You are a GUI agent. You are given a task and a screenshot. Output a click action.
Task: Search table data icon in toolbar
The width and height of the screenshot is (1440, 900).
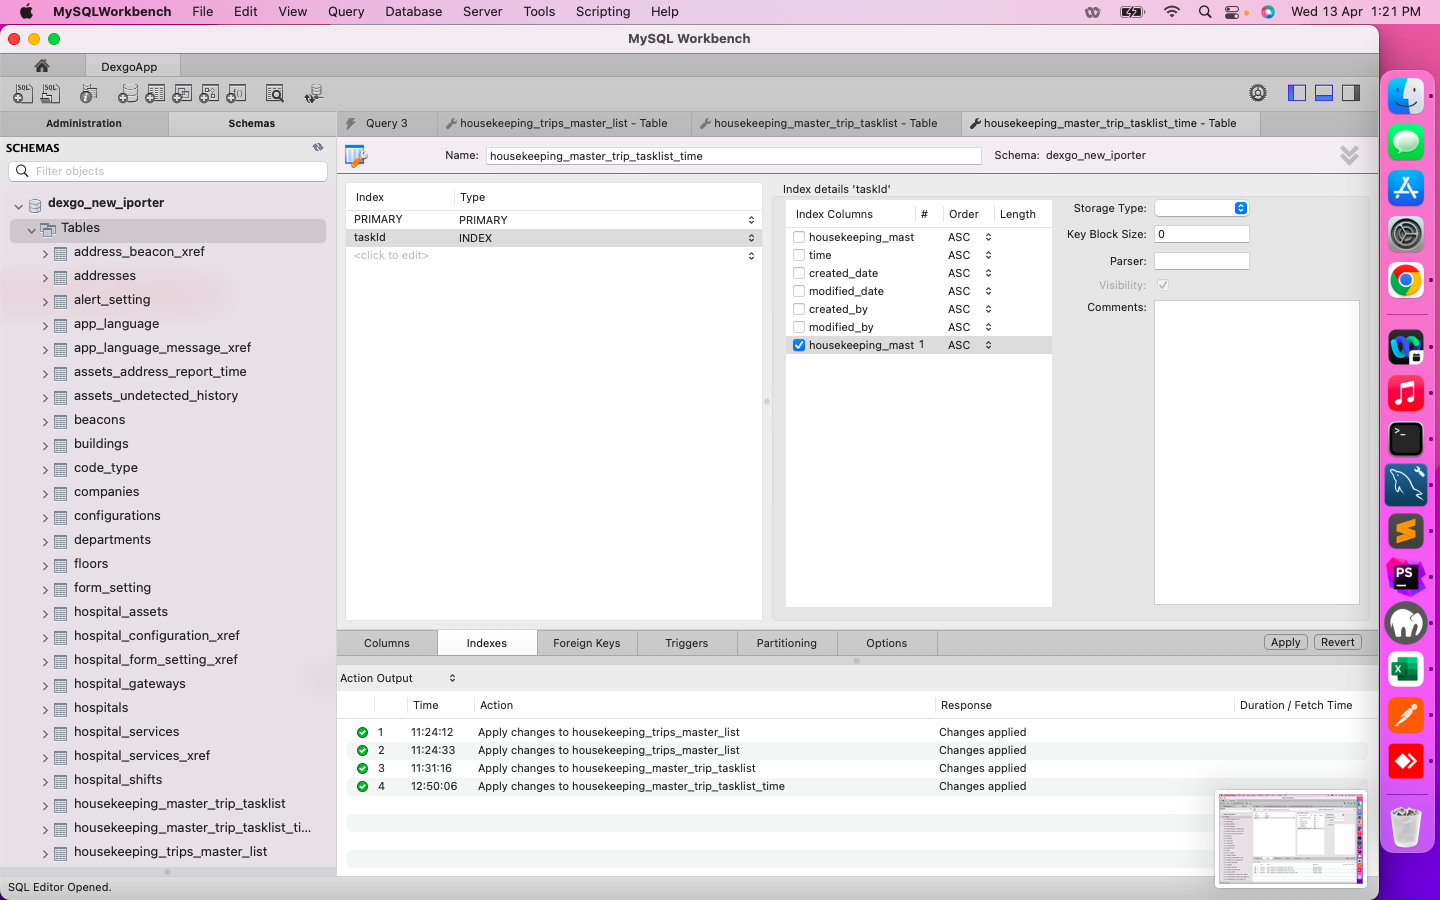pyautogui.click(x=275, y=93)
